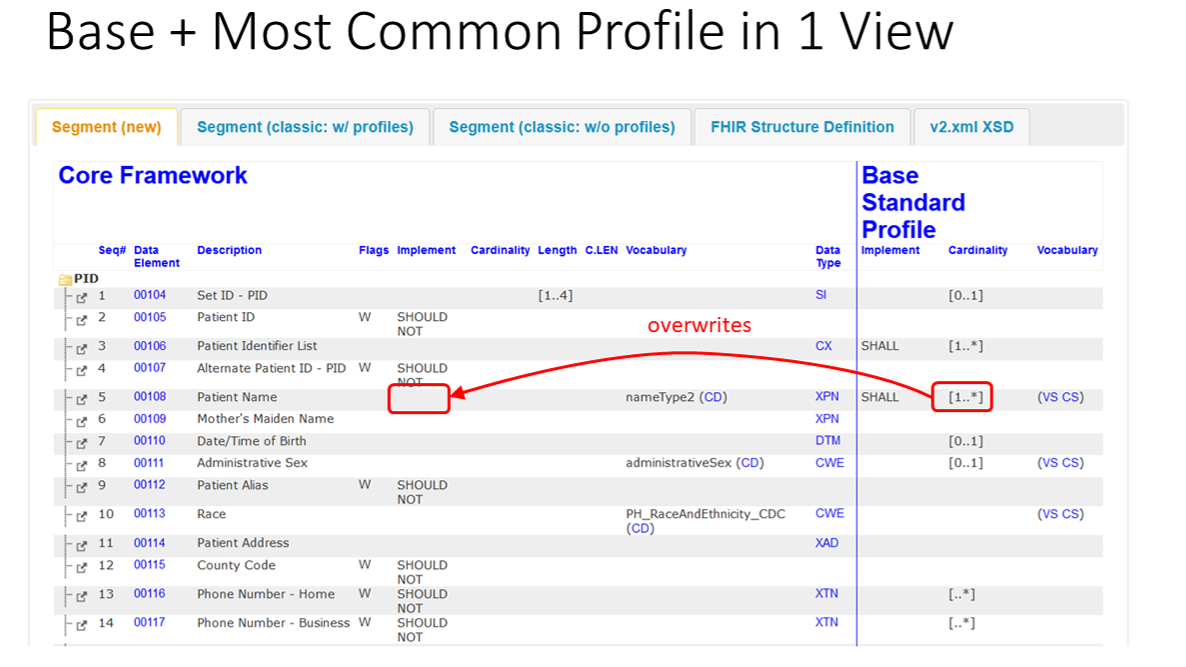Image resolution: width=1186 pixels, height=667 pixels.
Task: Switch to Segment (classic: w/ profiles) tab
Action: 305,127
